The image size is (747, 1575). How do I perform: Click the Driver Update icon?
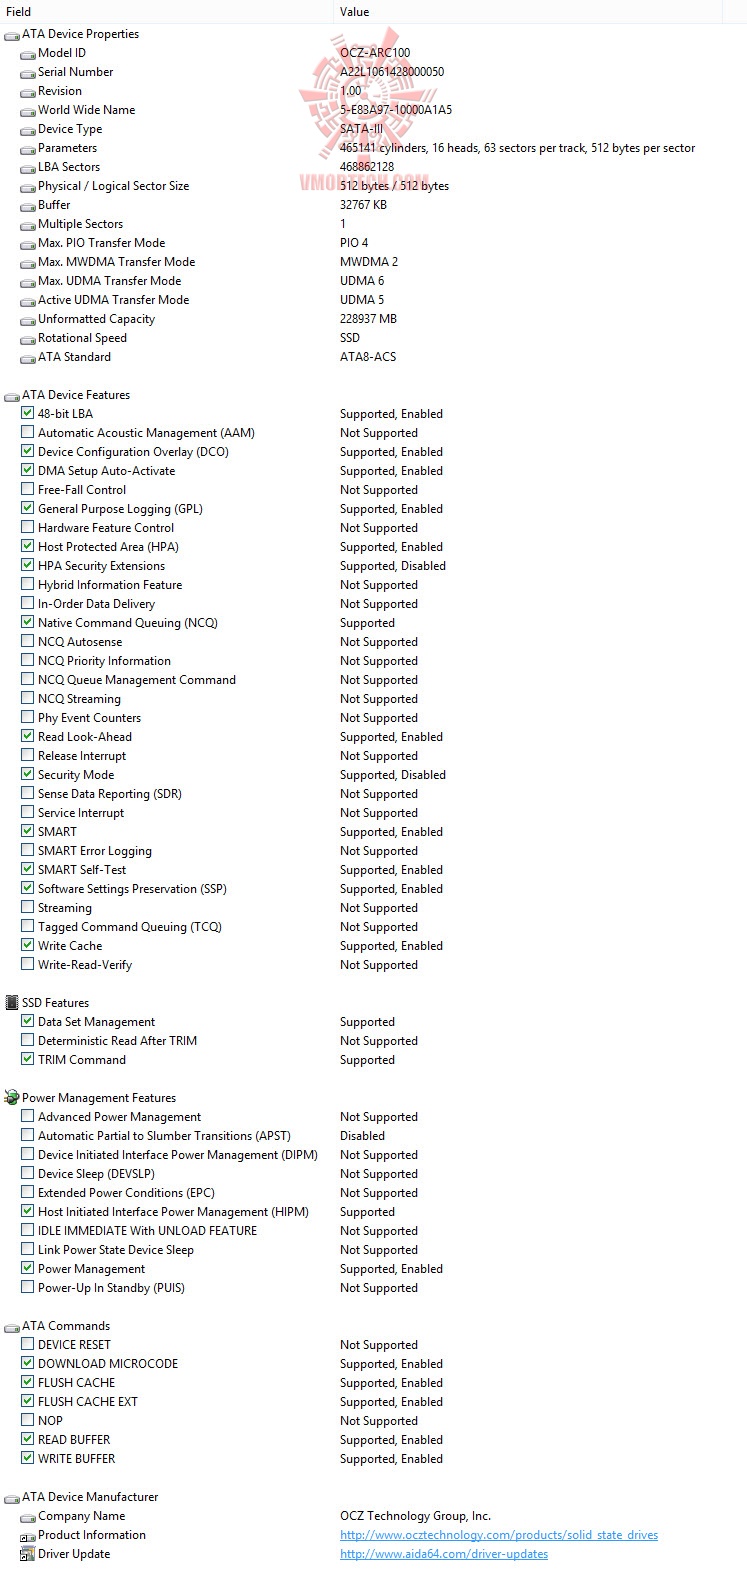pos(28,1554)
